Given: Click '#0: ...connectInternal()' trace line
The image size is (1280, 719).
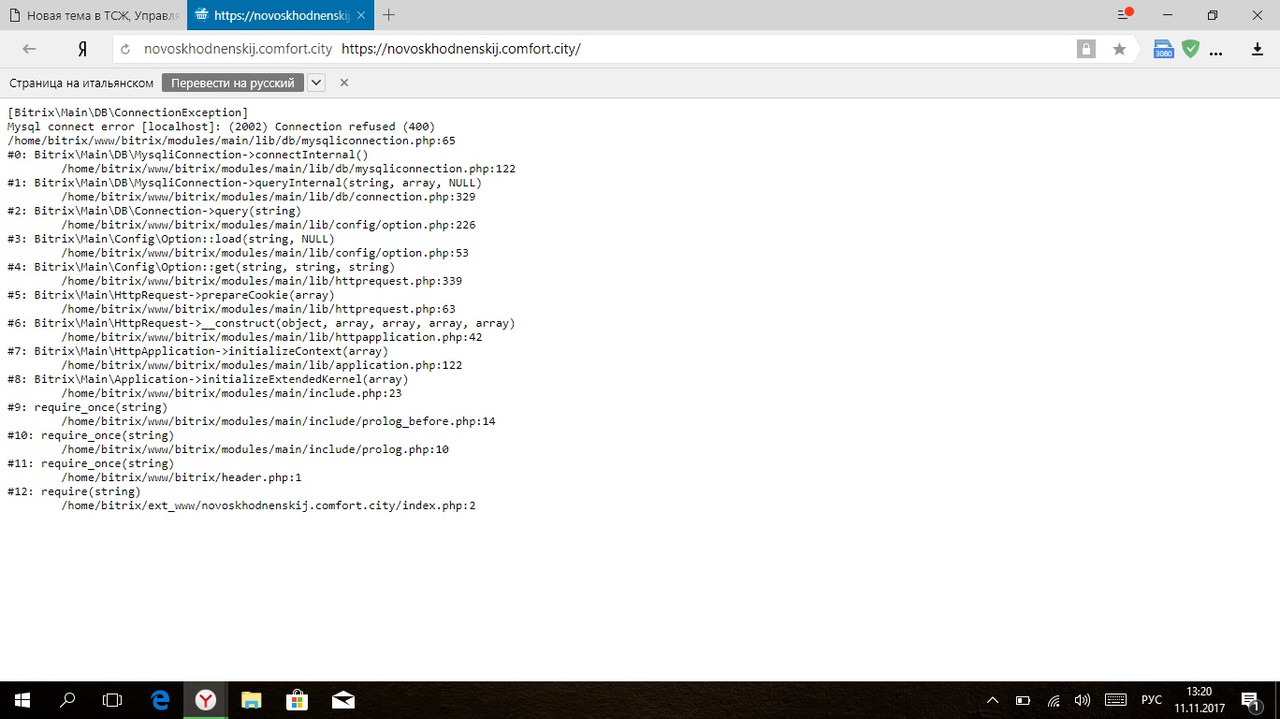Looking at the screenshot, I should 188,155.
